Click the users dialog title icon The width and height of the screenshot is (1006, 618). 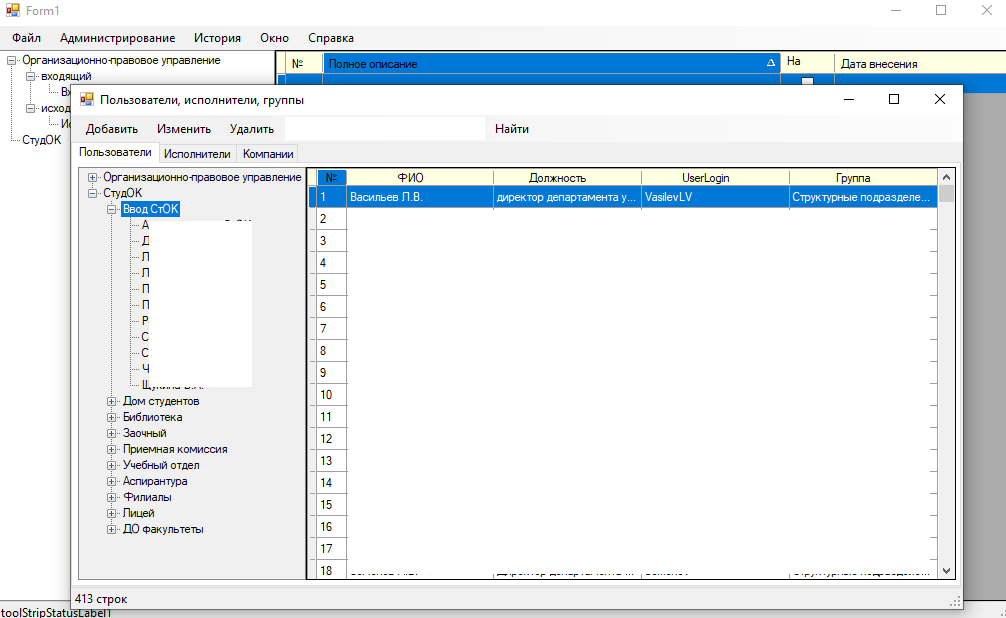(x=87, y=99)
